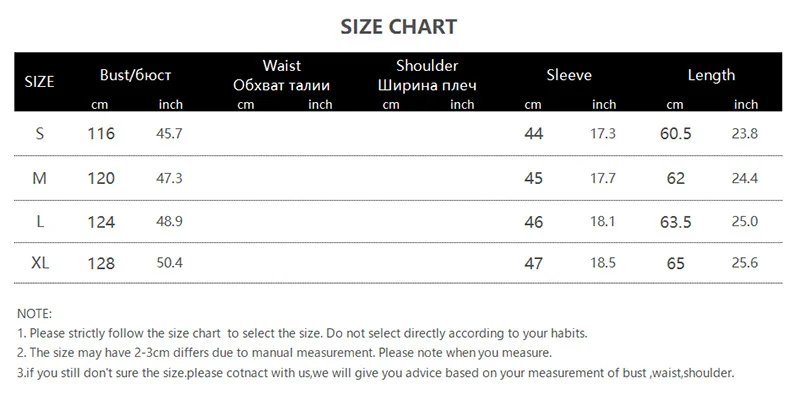Click the Waist Обхват талии header
Image resolution: width=800 pixels, height=416 pixels.
281,76
